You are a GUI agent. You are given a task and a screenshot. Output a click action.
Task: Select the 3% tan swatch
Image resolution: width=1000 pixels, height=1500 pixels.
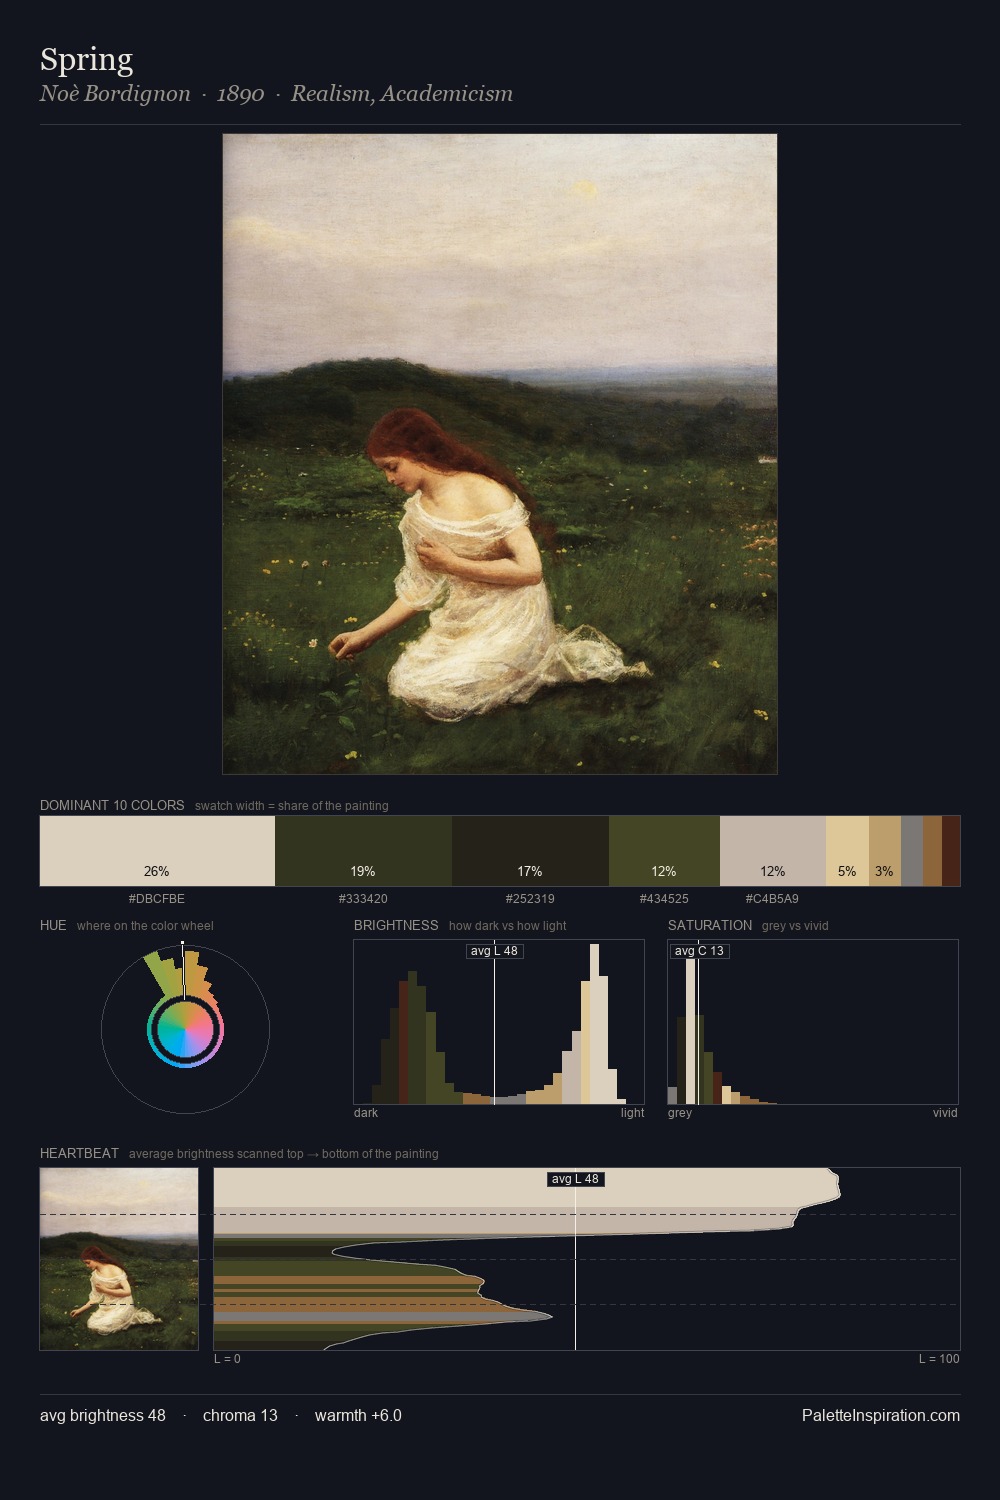pyautogui.click(x=885, y=851)
